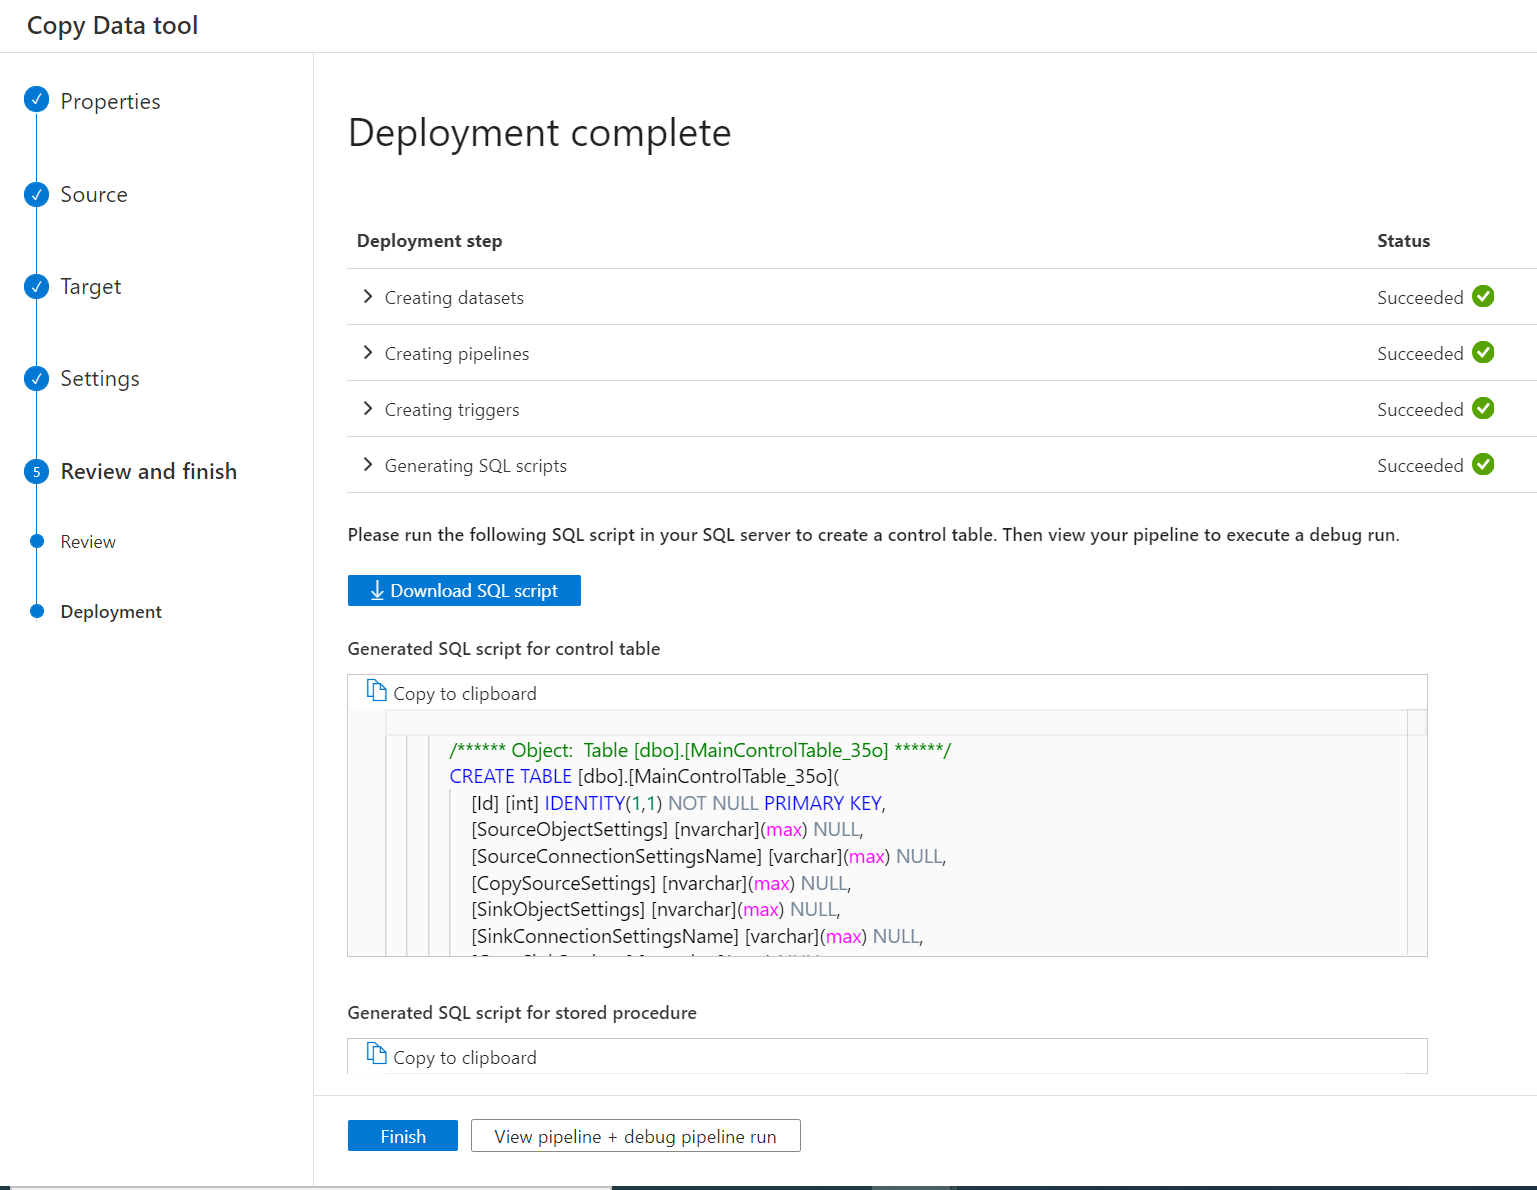Click the Target step indicator
The image size is (1537, 1190).
[x=36, y=286]
